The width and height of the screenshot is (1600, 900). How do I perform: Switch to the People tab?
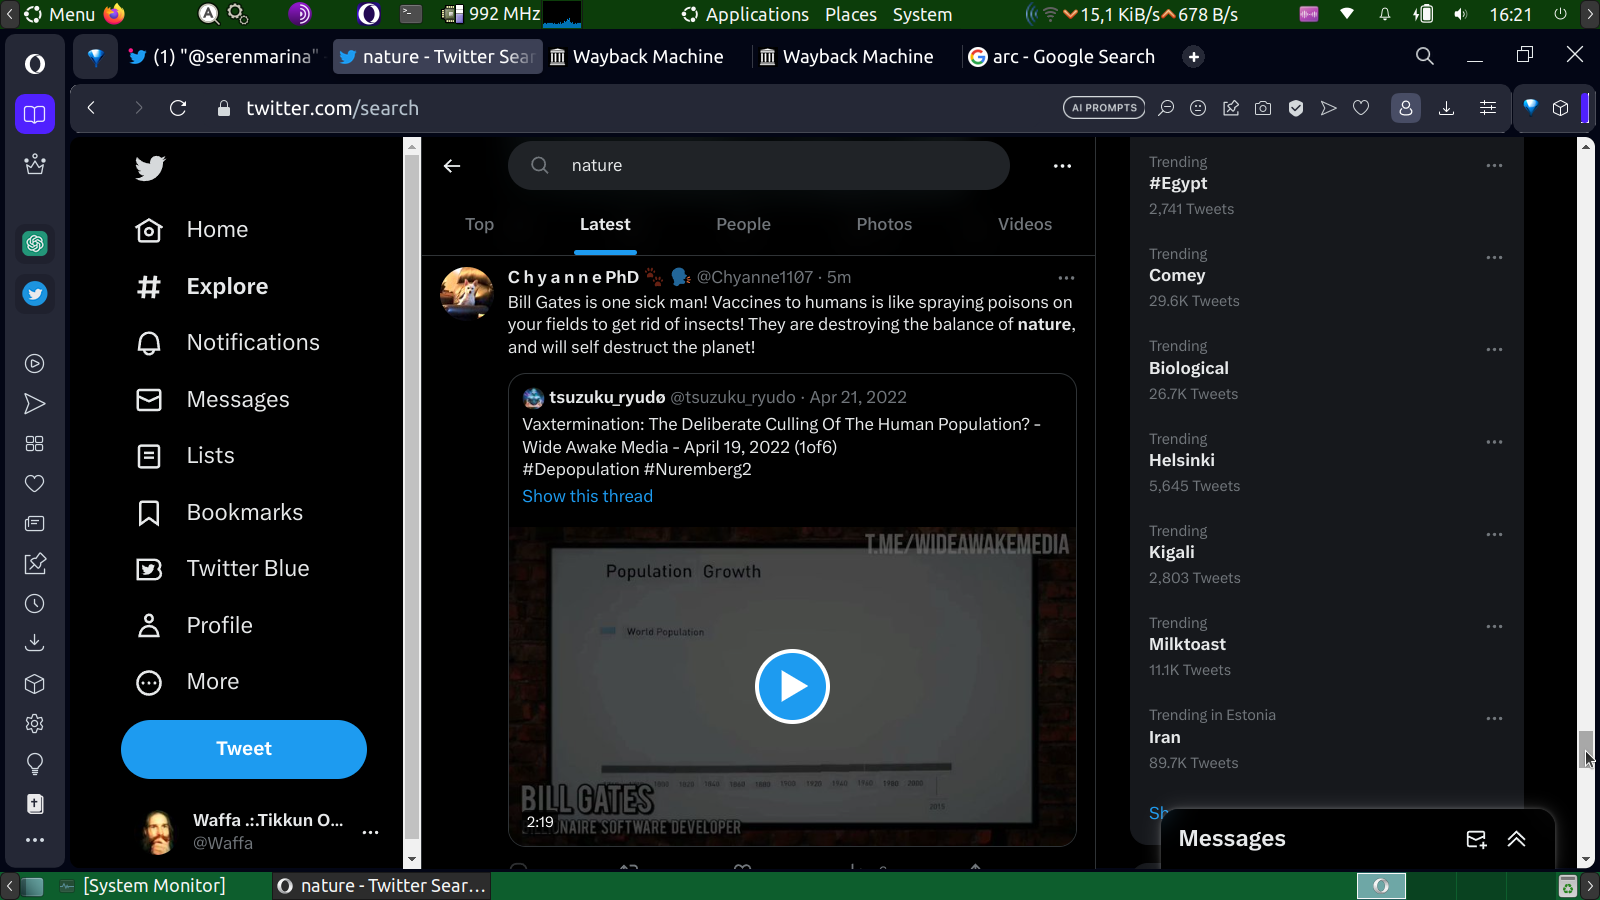tap(743, 225)
